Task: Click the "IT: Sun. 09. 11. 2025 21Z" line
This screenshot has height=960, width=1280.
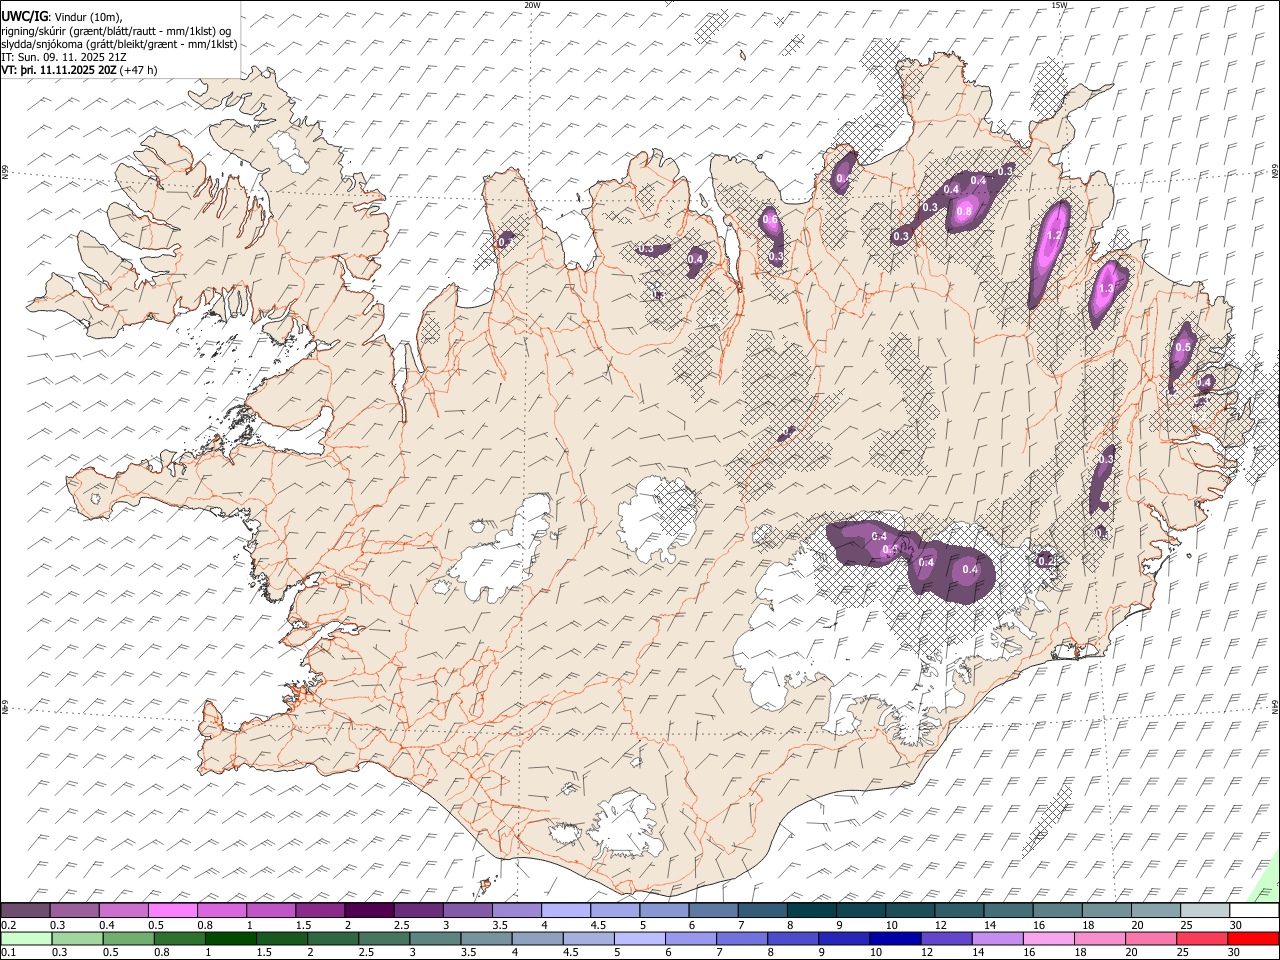Action: [x=64, y=57]
